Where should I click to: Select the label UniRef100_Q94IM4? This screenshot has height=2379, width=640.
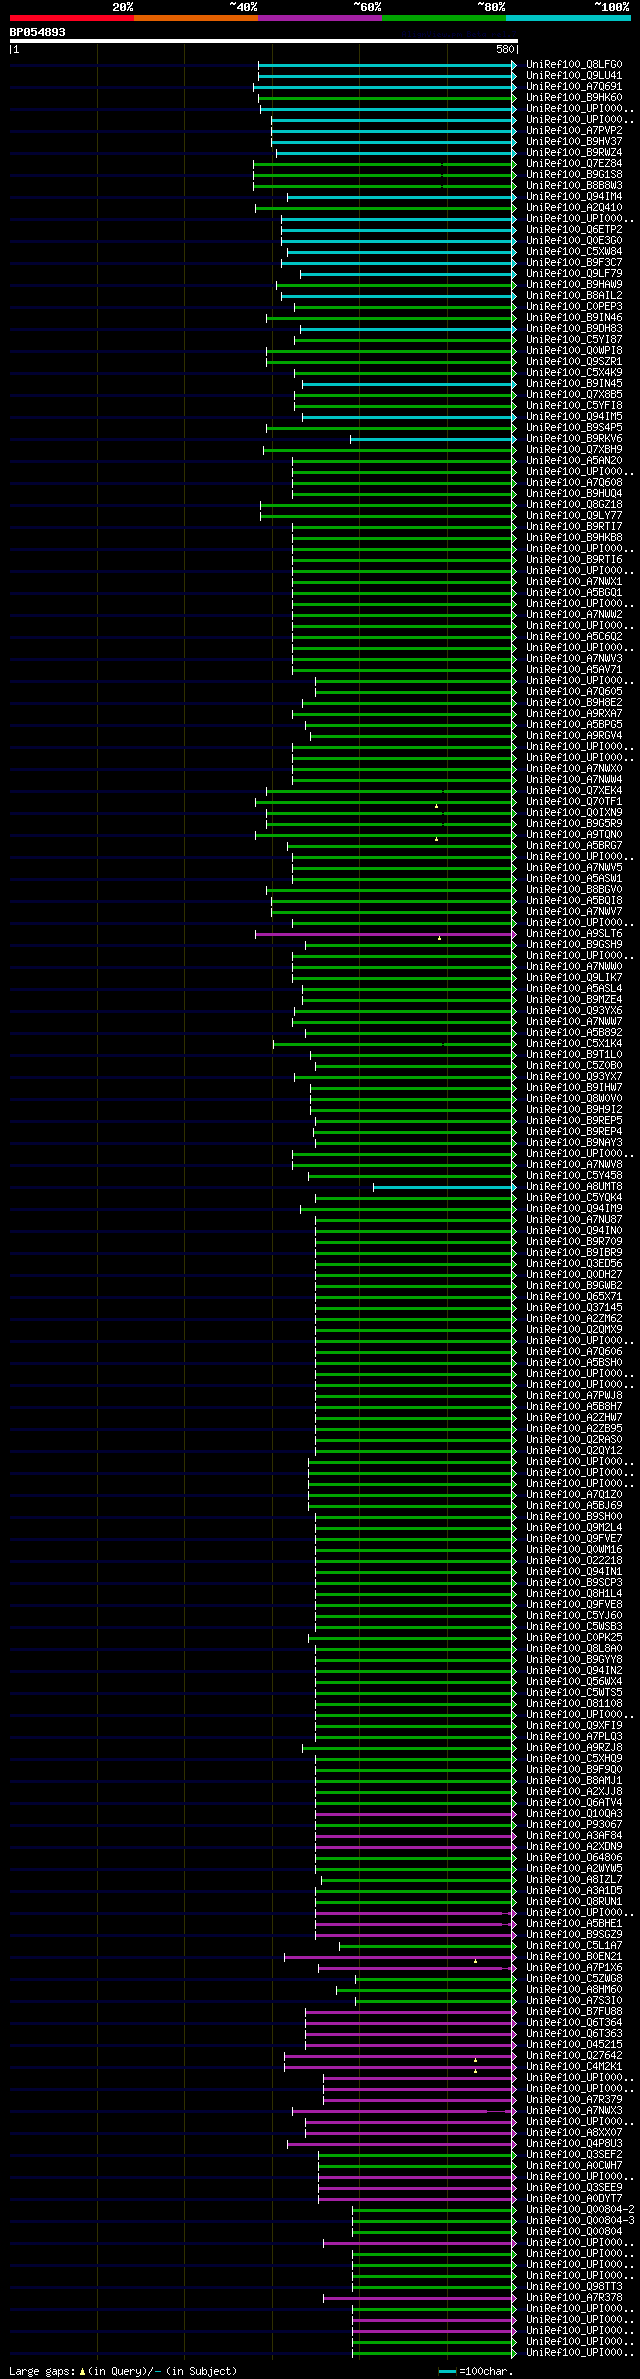click(x=574, y=196)
